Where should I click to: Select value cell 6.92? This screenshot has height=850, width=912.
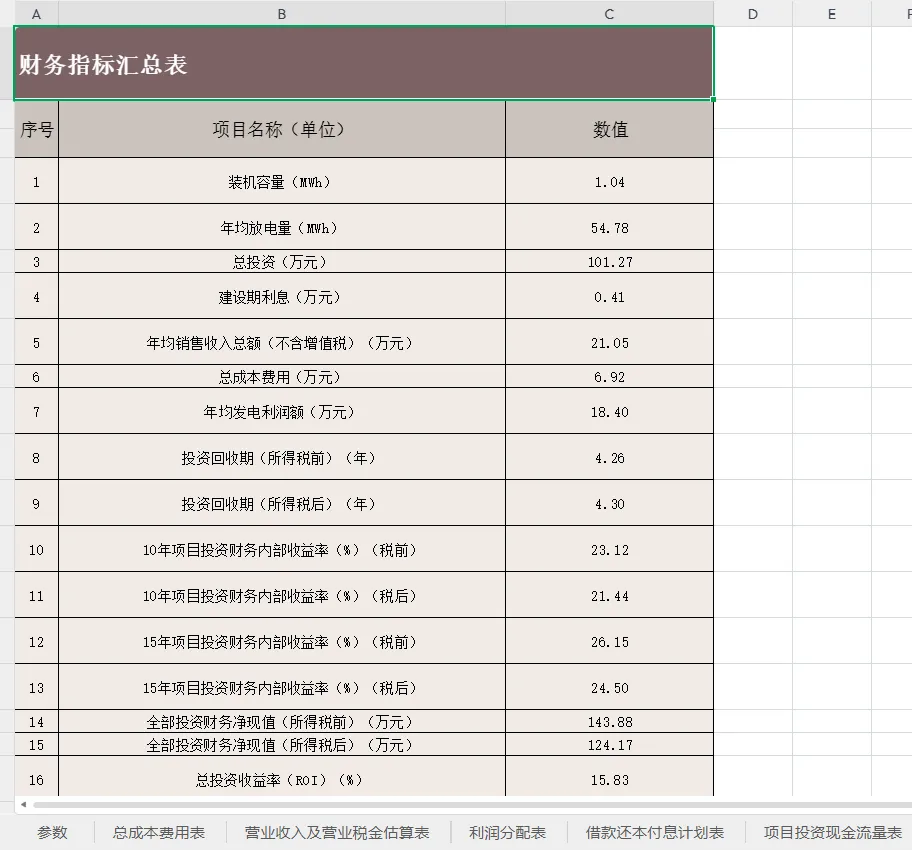(x=610, y=376)
